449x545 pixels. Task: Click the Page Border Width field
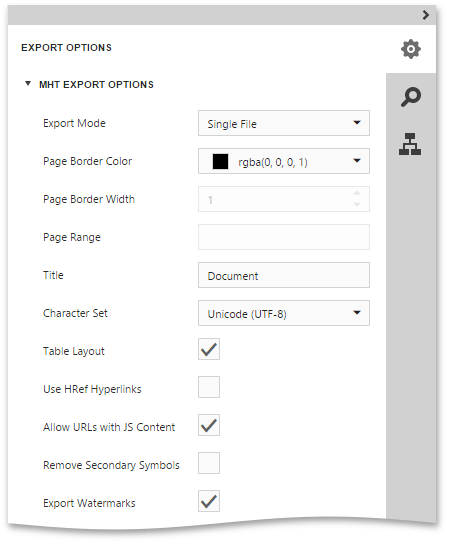click(284, 199)
